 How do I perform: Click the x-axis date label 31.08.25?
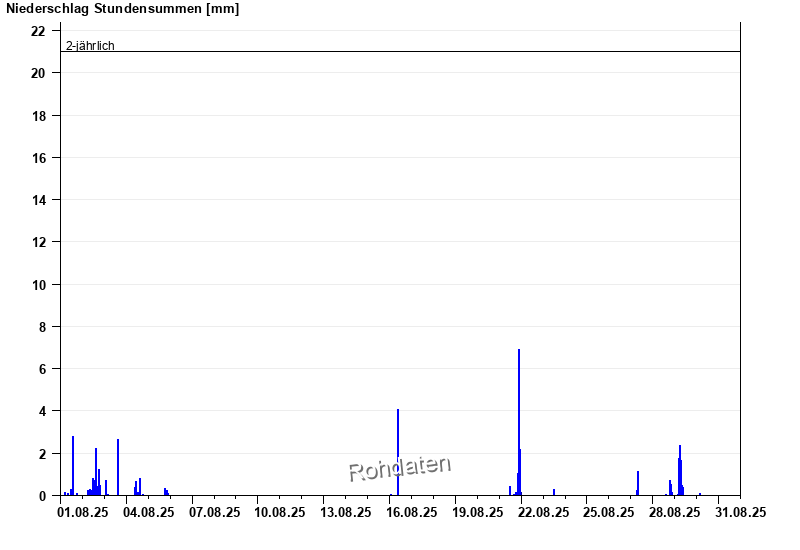[x=741, y=512]
